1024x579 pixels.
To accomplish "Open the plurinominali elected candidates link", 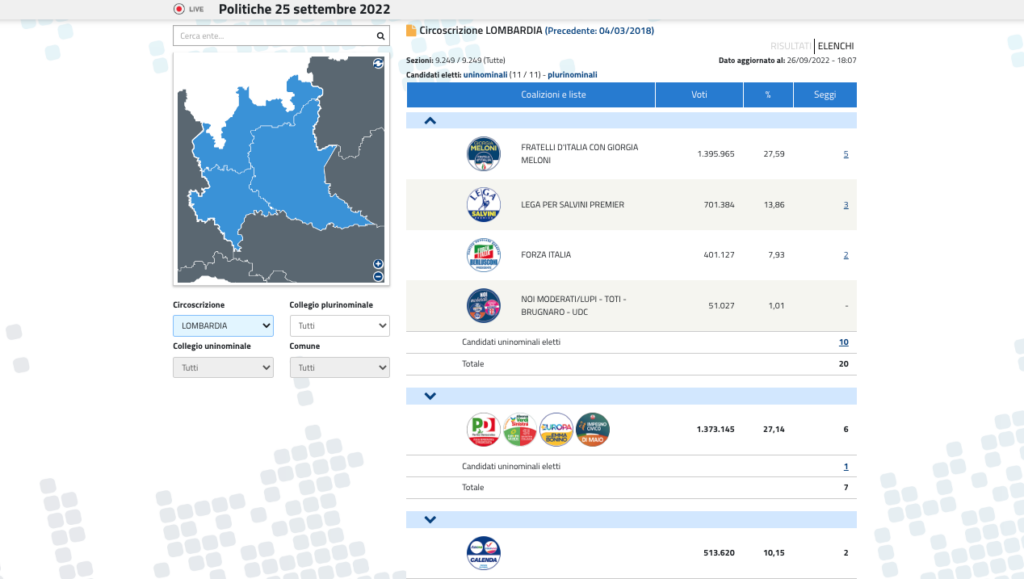I will (572, 74).
